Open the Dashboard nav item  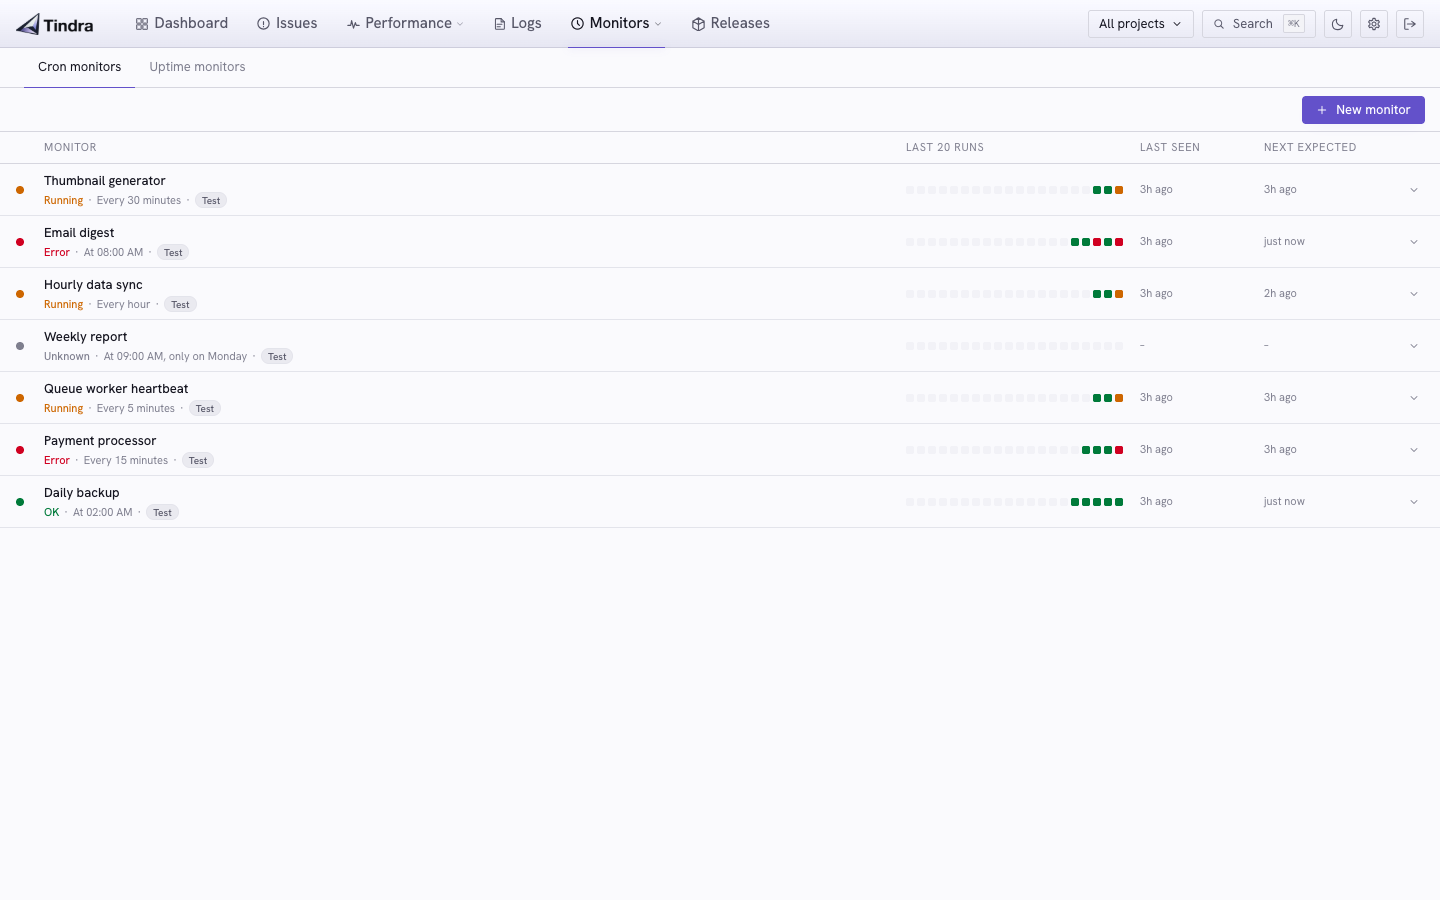coord(182,23)
